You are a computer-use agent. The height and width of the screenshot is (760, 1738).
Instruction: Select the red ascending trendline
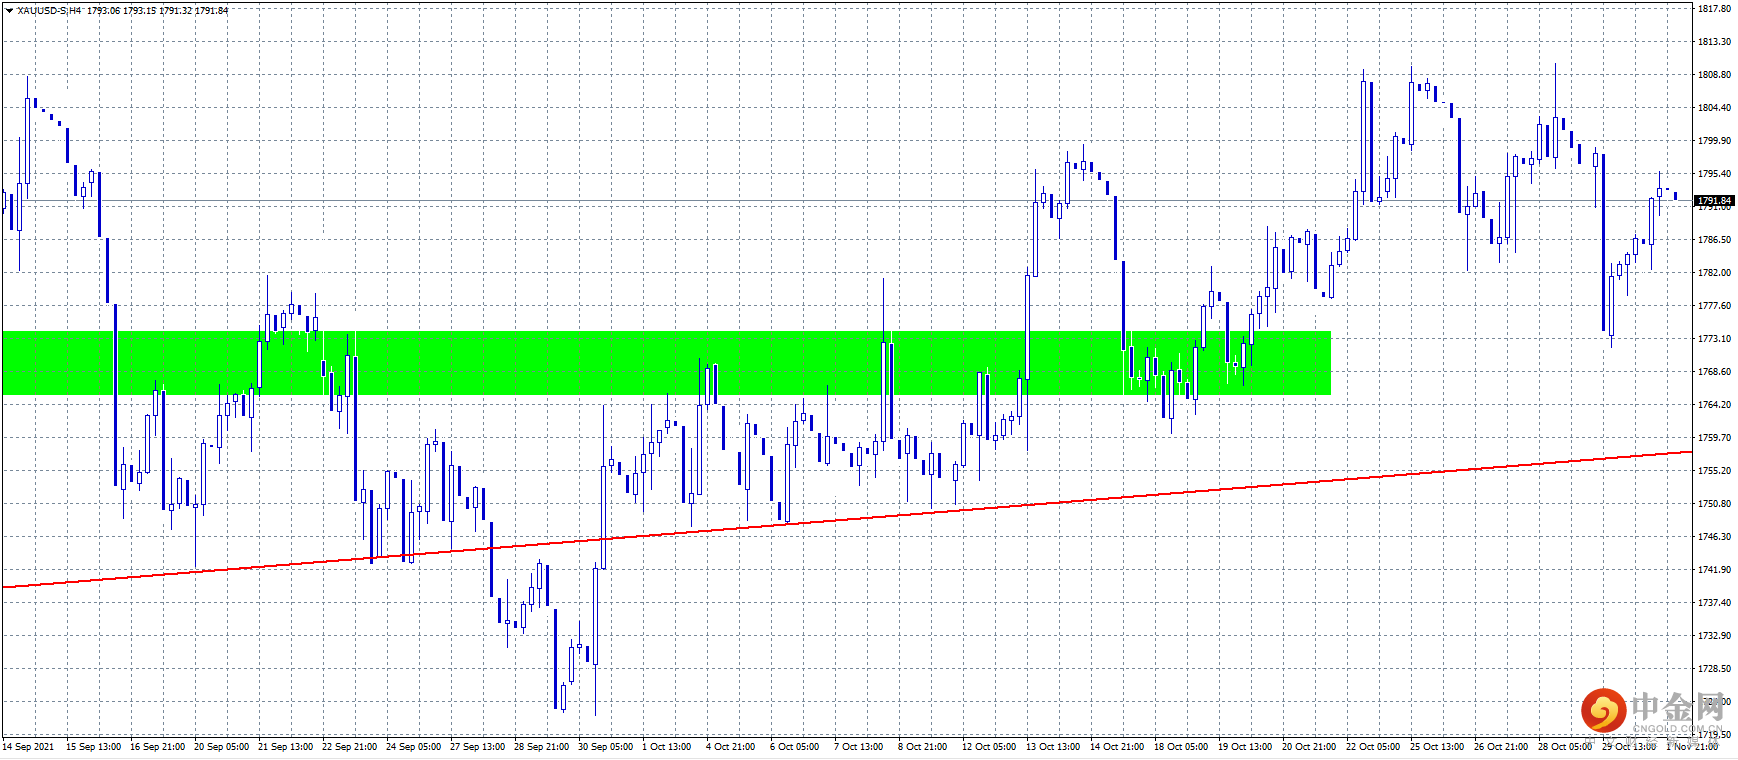click(x=847, y=520)
